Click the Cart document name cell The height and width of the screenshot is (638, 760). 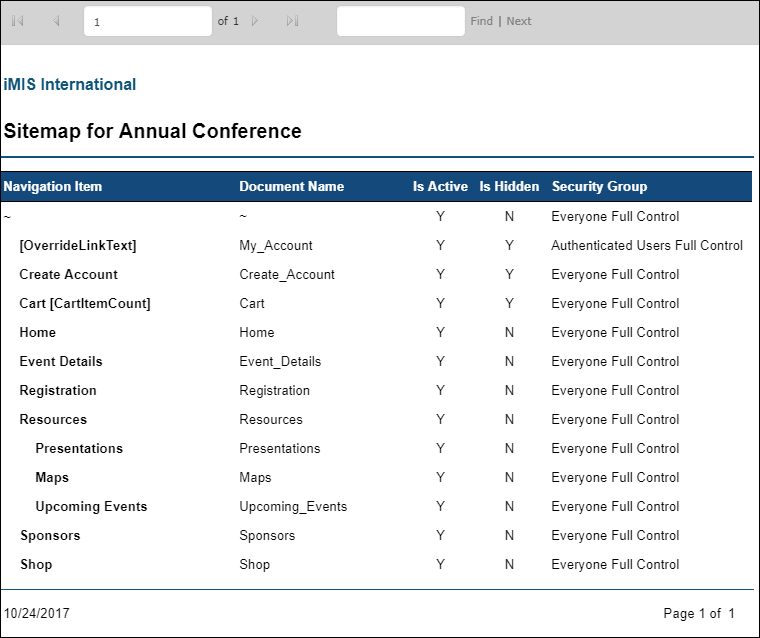(252, 303)
